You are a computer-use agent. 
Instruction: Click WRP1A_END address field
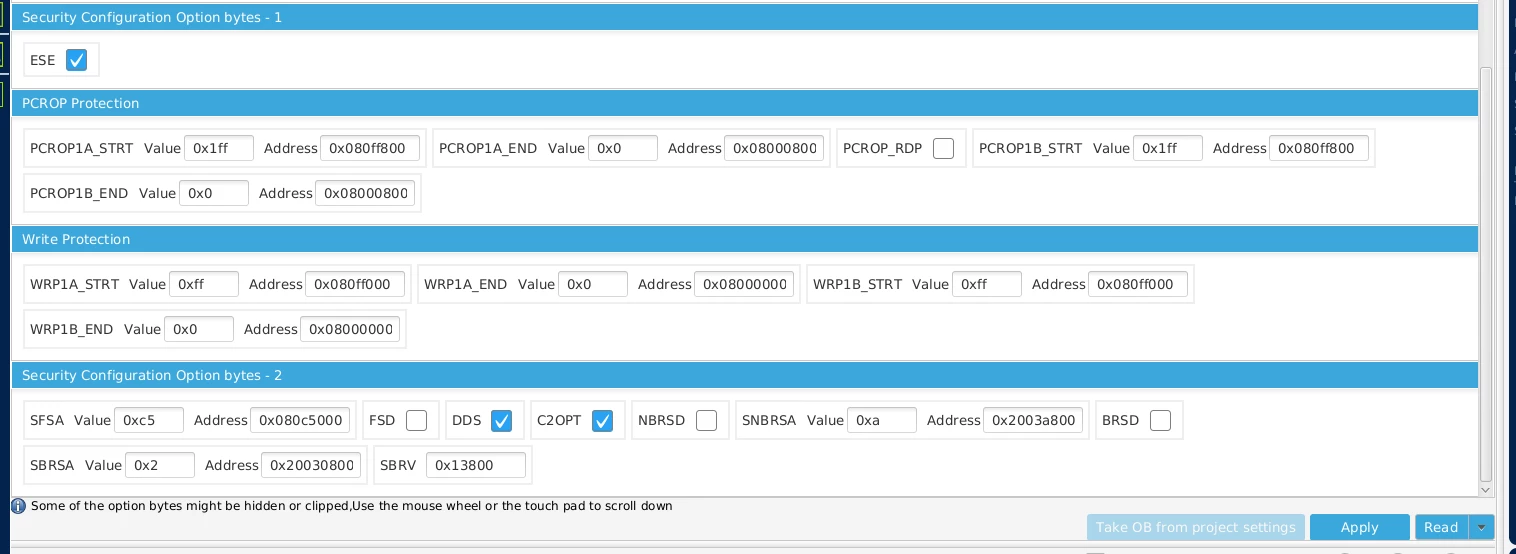[744, 284]
